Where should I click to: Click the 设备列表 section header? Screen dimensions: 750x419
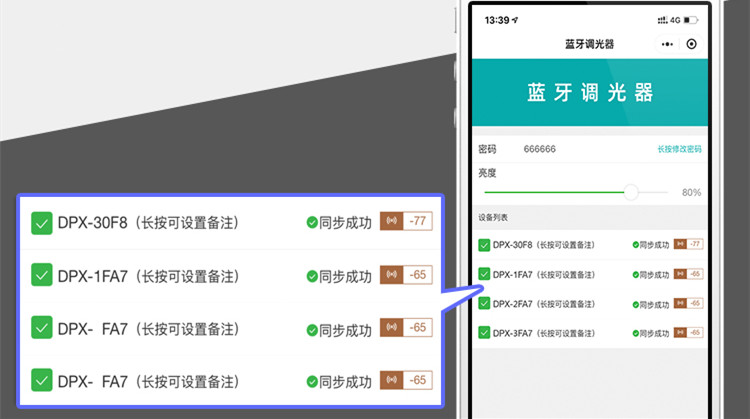pyautogui.click(x=495, y=217)
